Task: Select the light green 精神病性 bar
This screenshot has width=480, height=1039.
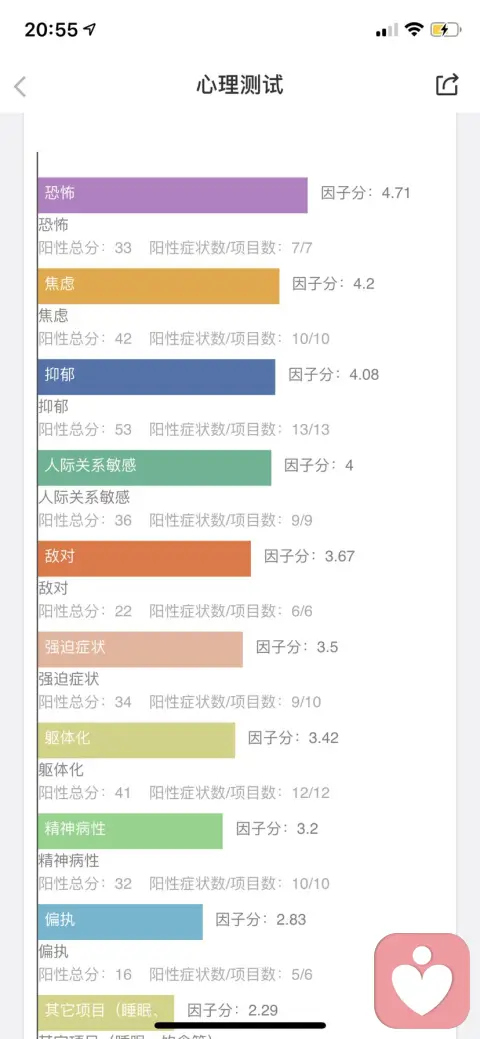Action: 130,830
